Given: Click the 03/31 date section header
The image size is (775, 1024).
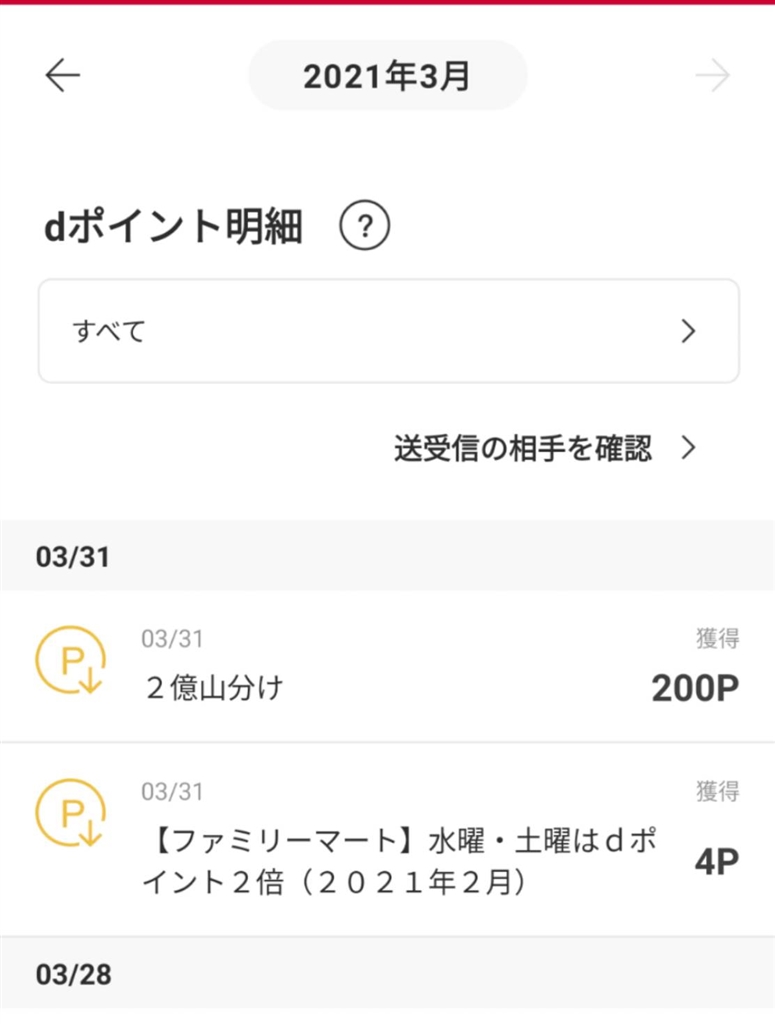Looking at the screenshot, I should 73,557.
